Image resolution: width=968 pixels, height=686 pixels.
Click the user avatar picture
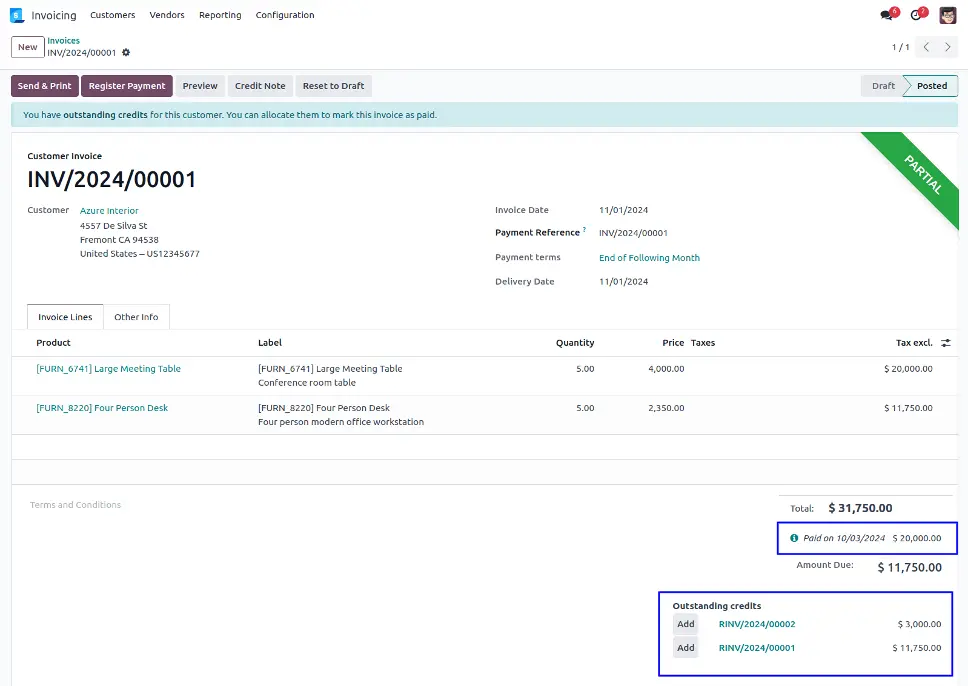click(947, 15)
